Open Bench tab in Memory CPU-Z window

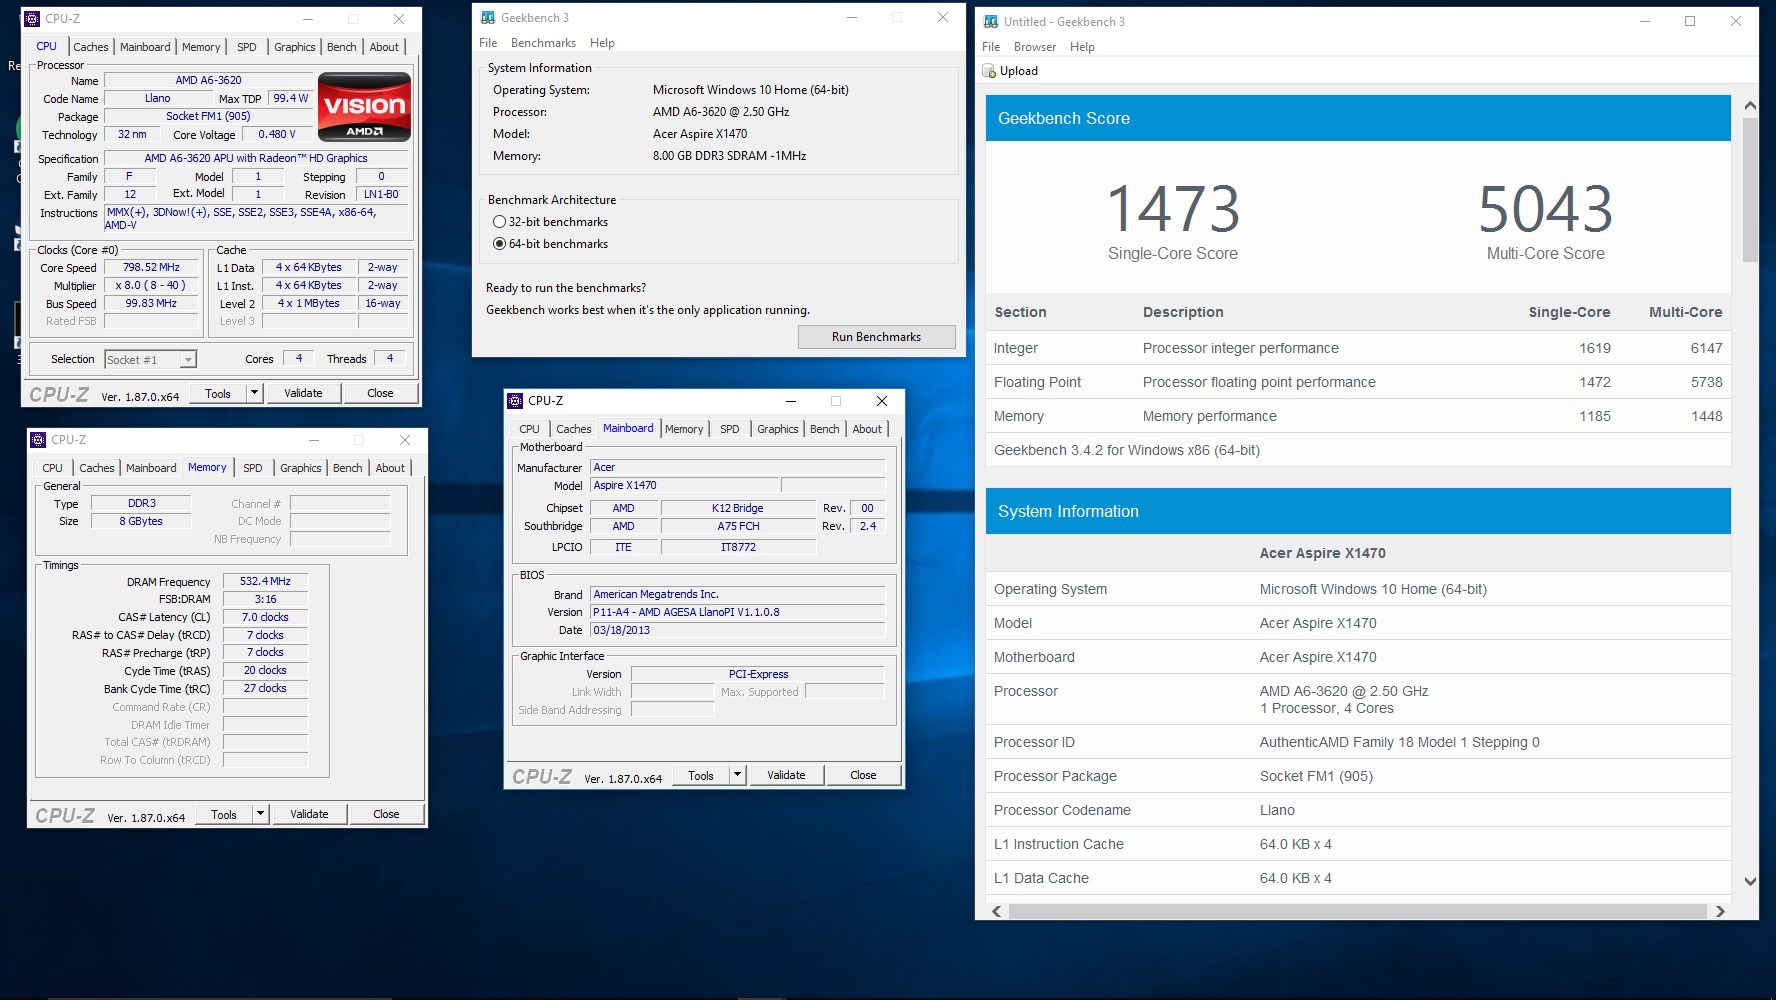tap(348, 468)
